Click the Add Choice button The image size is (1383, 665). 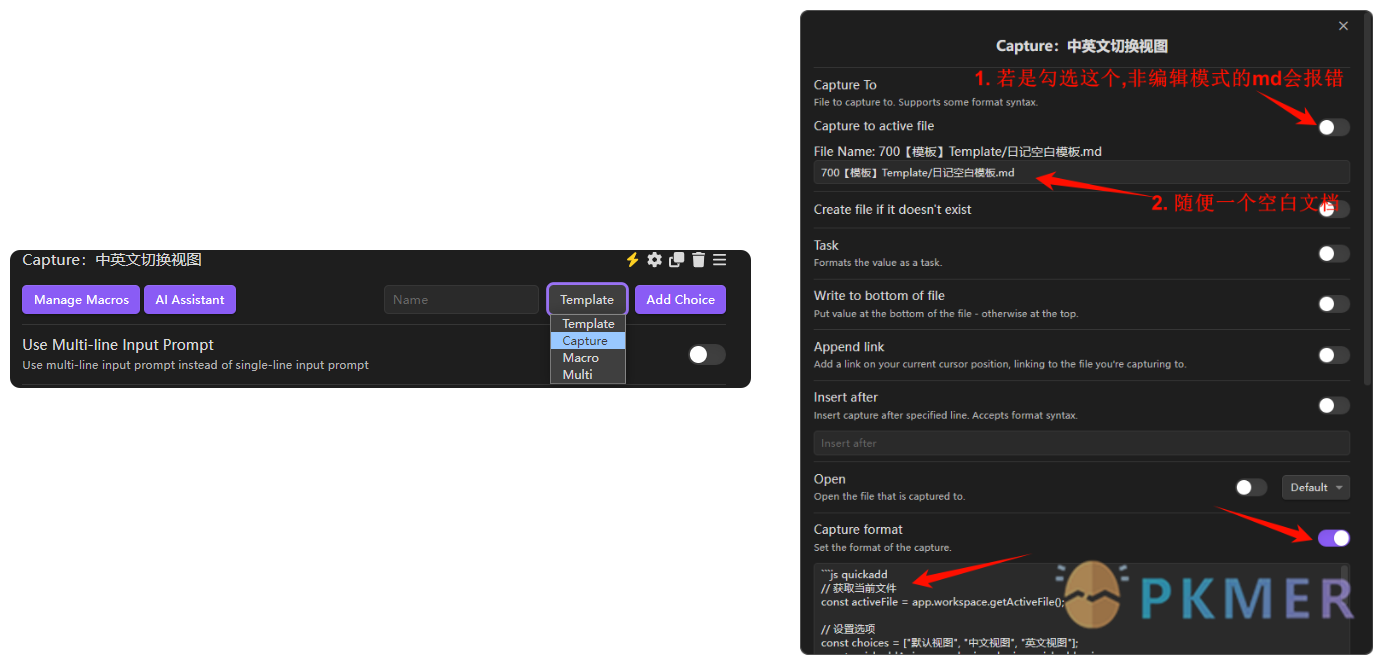coord(680,300)
